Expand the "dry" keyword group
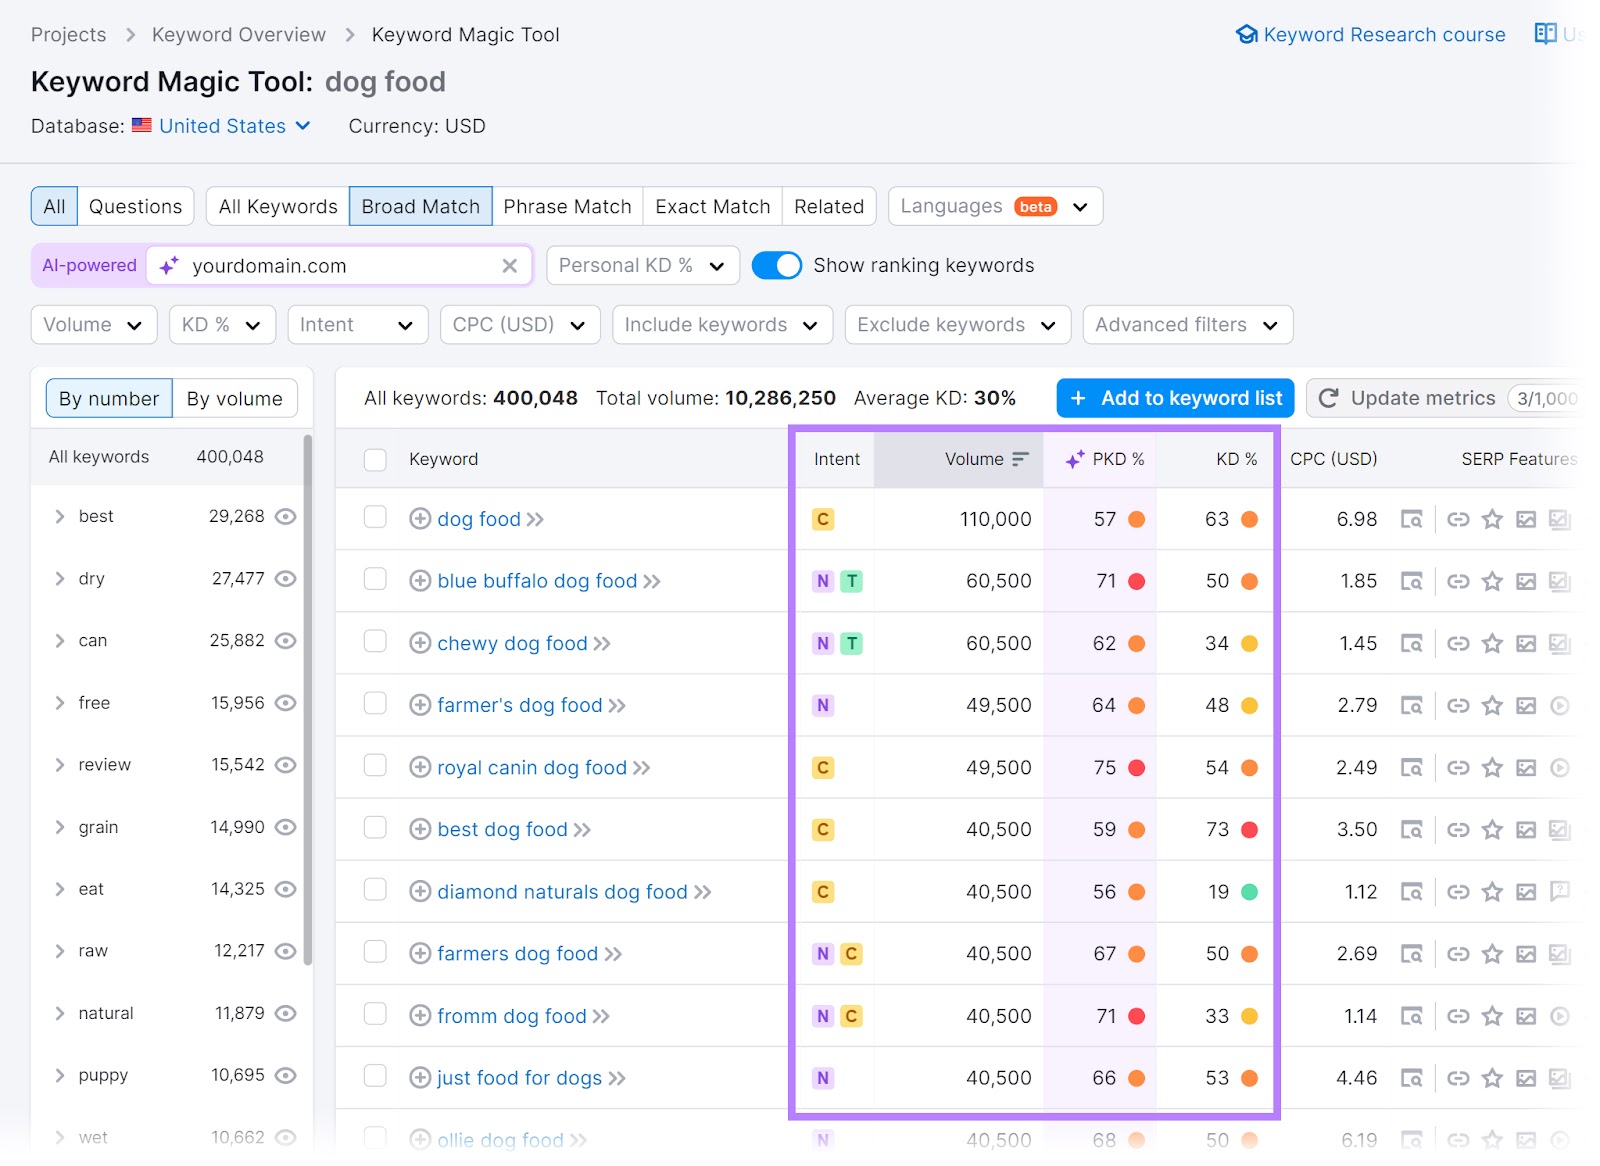 tap(59, 578)
